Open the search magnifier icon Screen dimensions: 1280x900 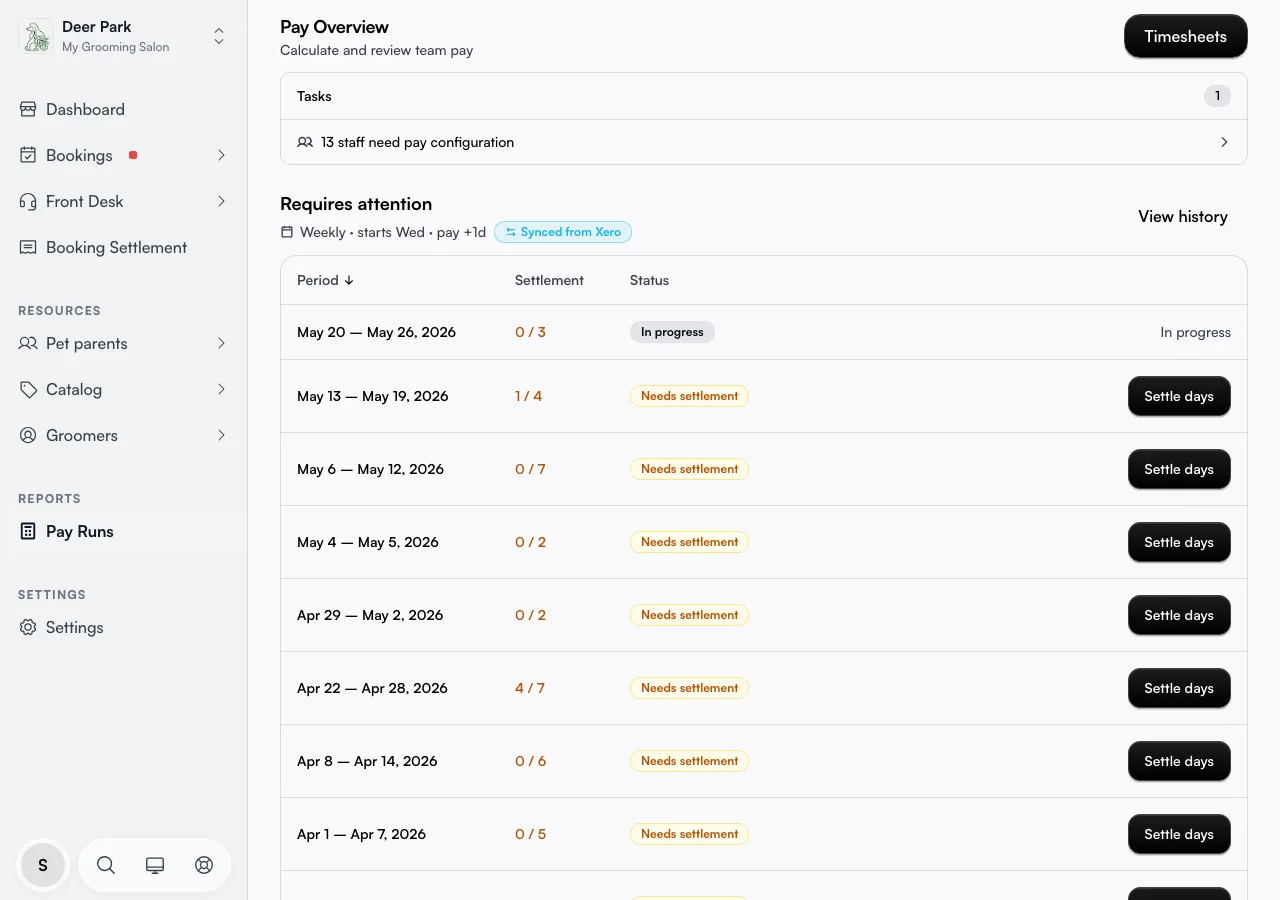[x=106, y=865]
